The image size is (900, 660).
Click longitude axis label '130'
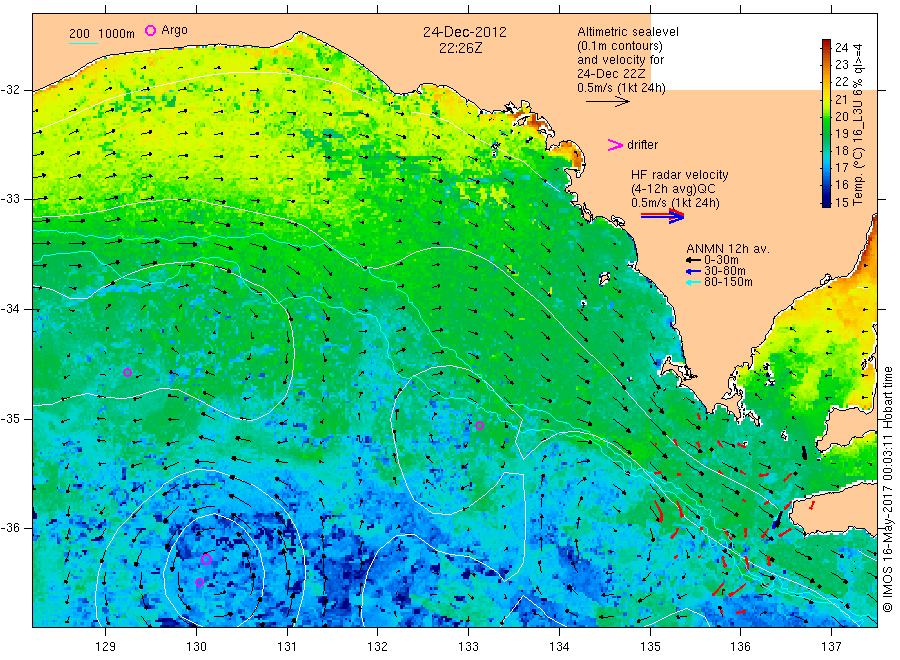[x=196, y=647]
